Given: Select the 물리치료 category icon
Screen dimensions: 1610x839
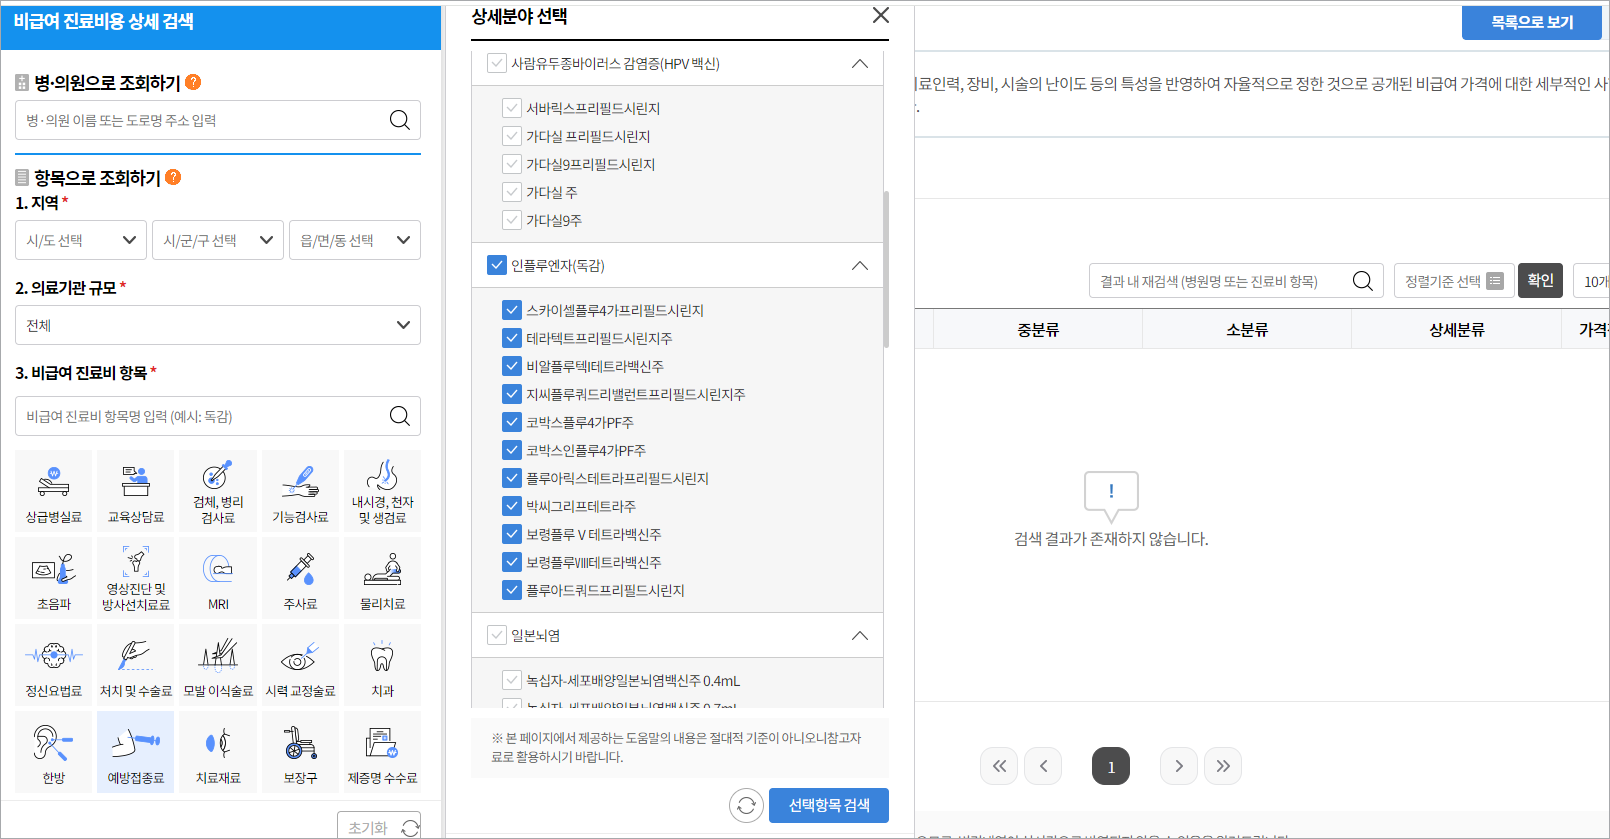Looking at the screenshot, I should [382, 578].
